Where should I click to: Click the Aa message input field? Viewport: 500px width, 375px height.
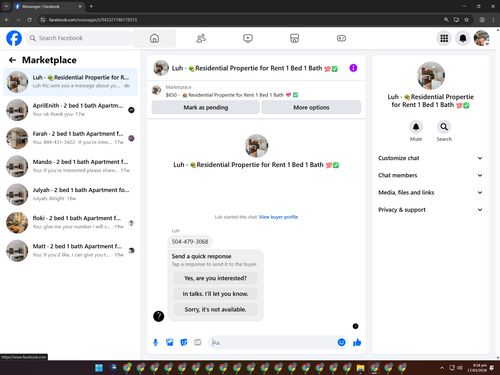[273, 342]
